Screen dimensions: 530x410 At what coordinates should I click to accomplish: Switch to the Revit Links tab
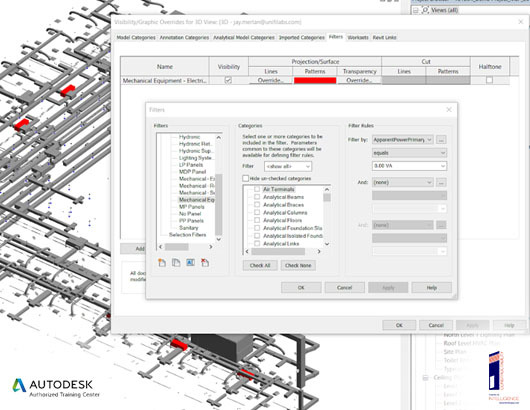[384, 38]
